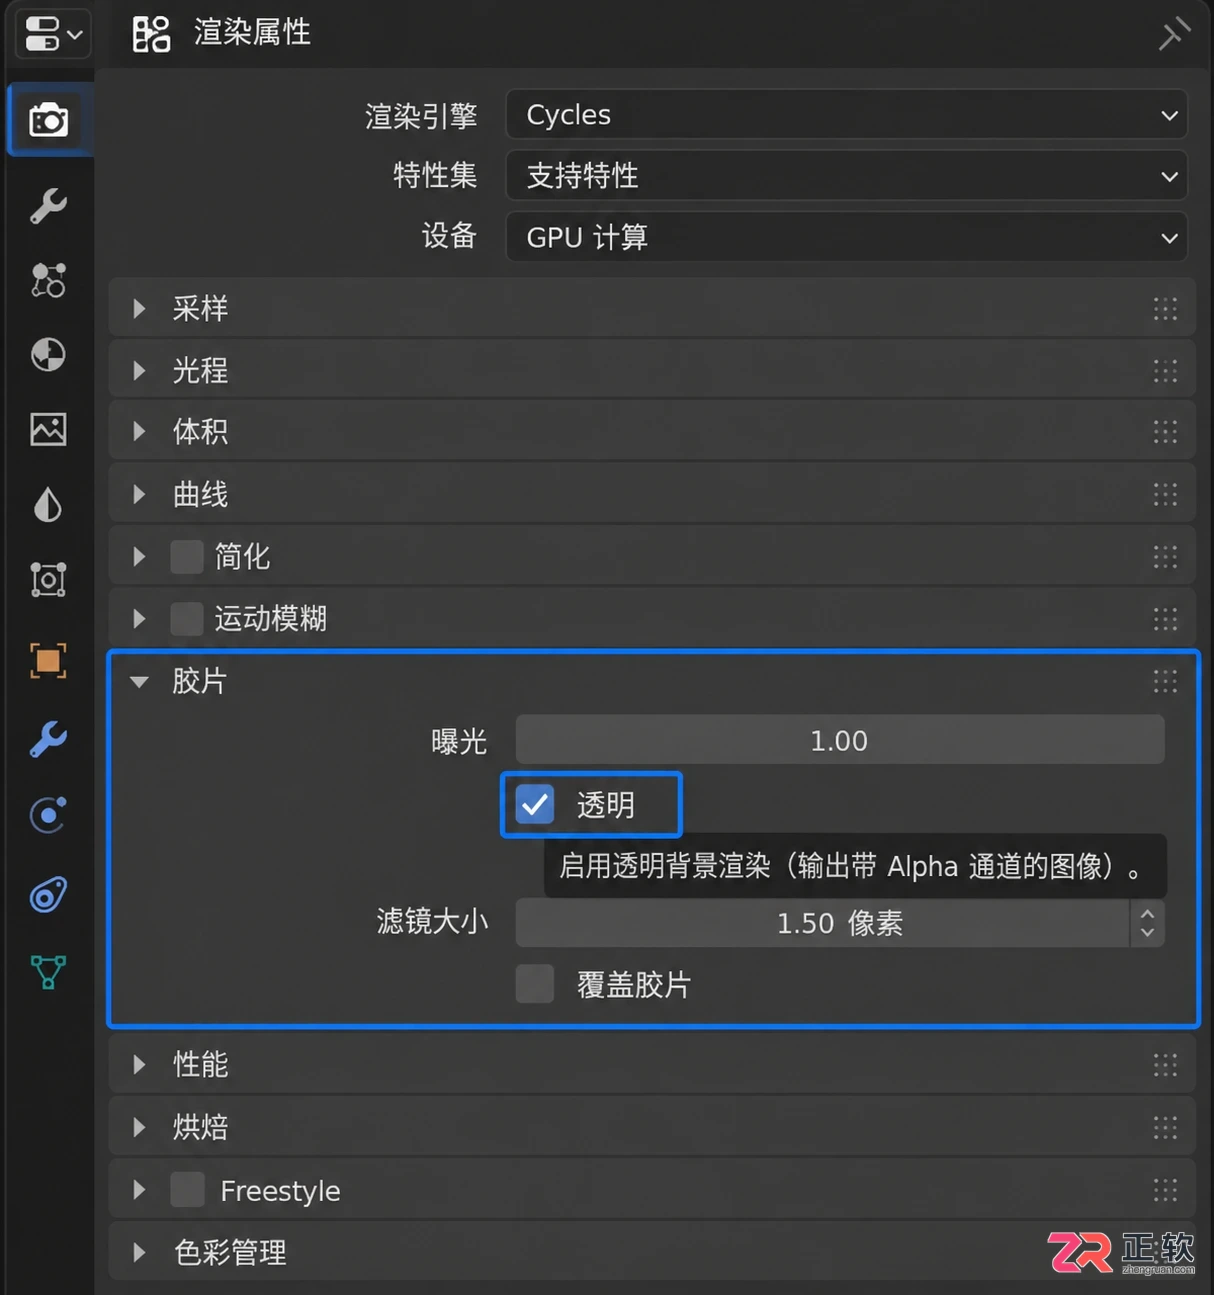Viewport: 1214px width, 1295px height.
Task: Expand the 体积 panel
Action: 139,431
